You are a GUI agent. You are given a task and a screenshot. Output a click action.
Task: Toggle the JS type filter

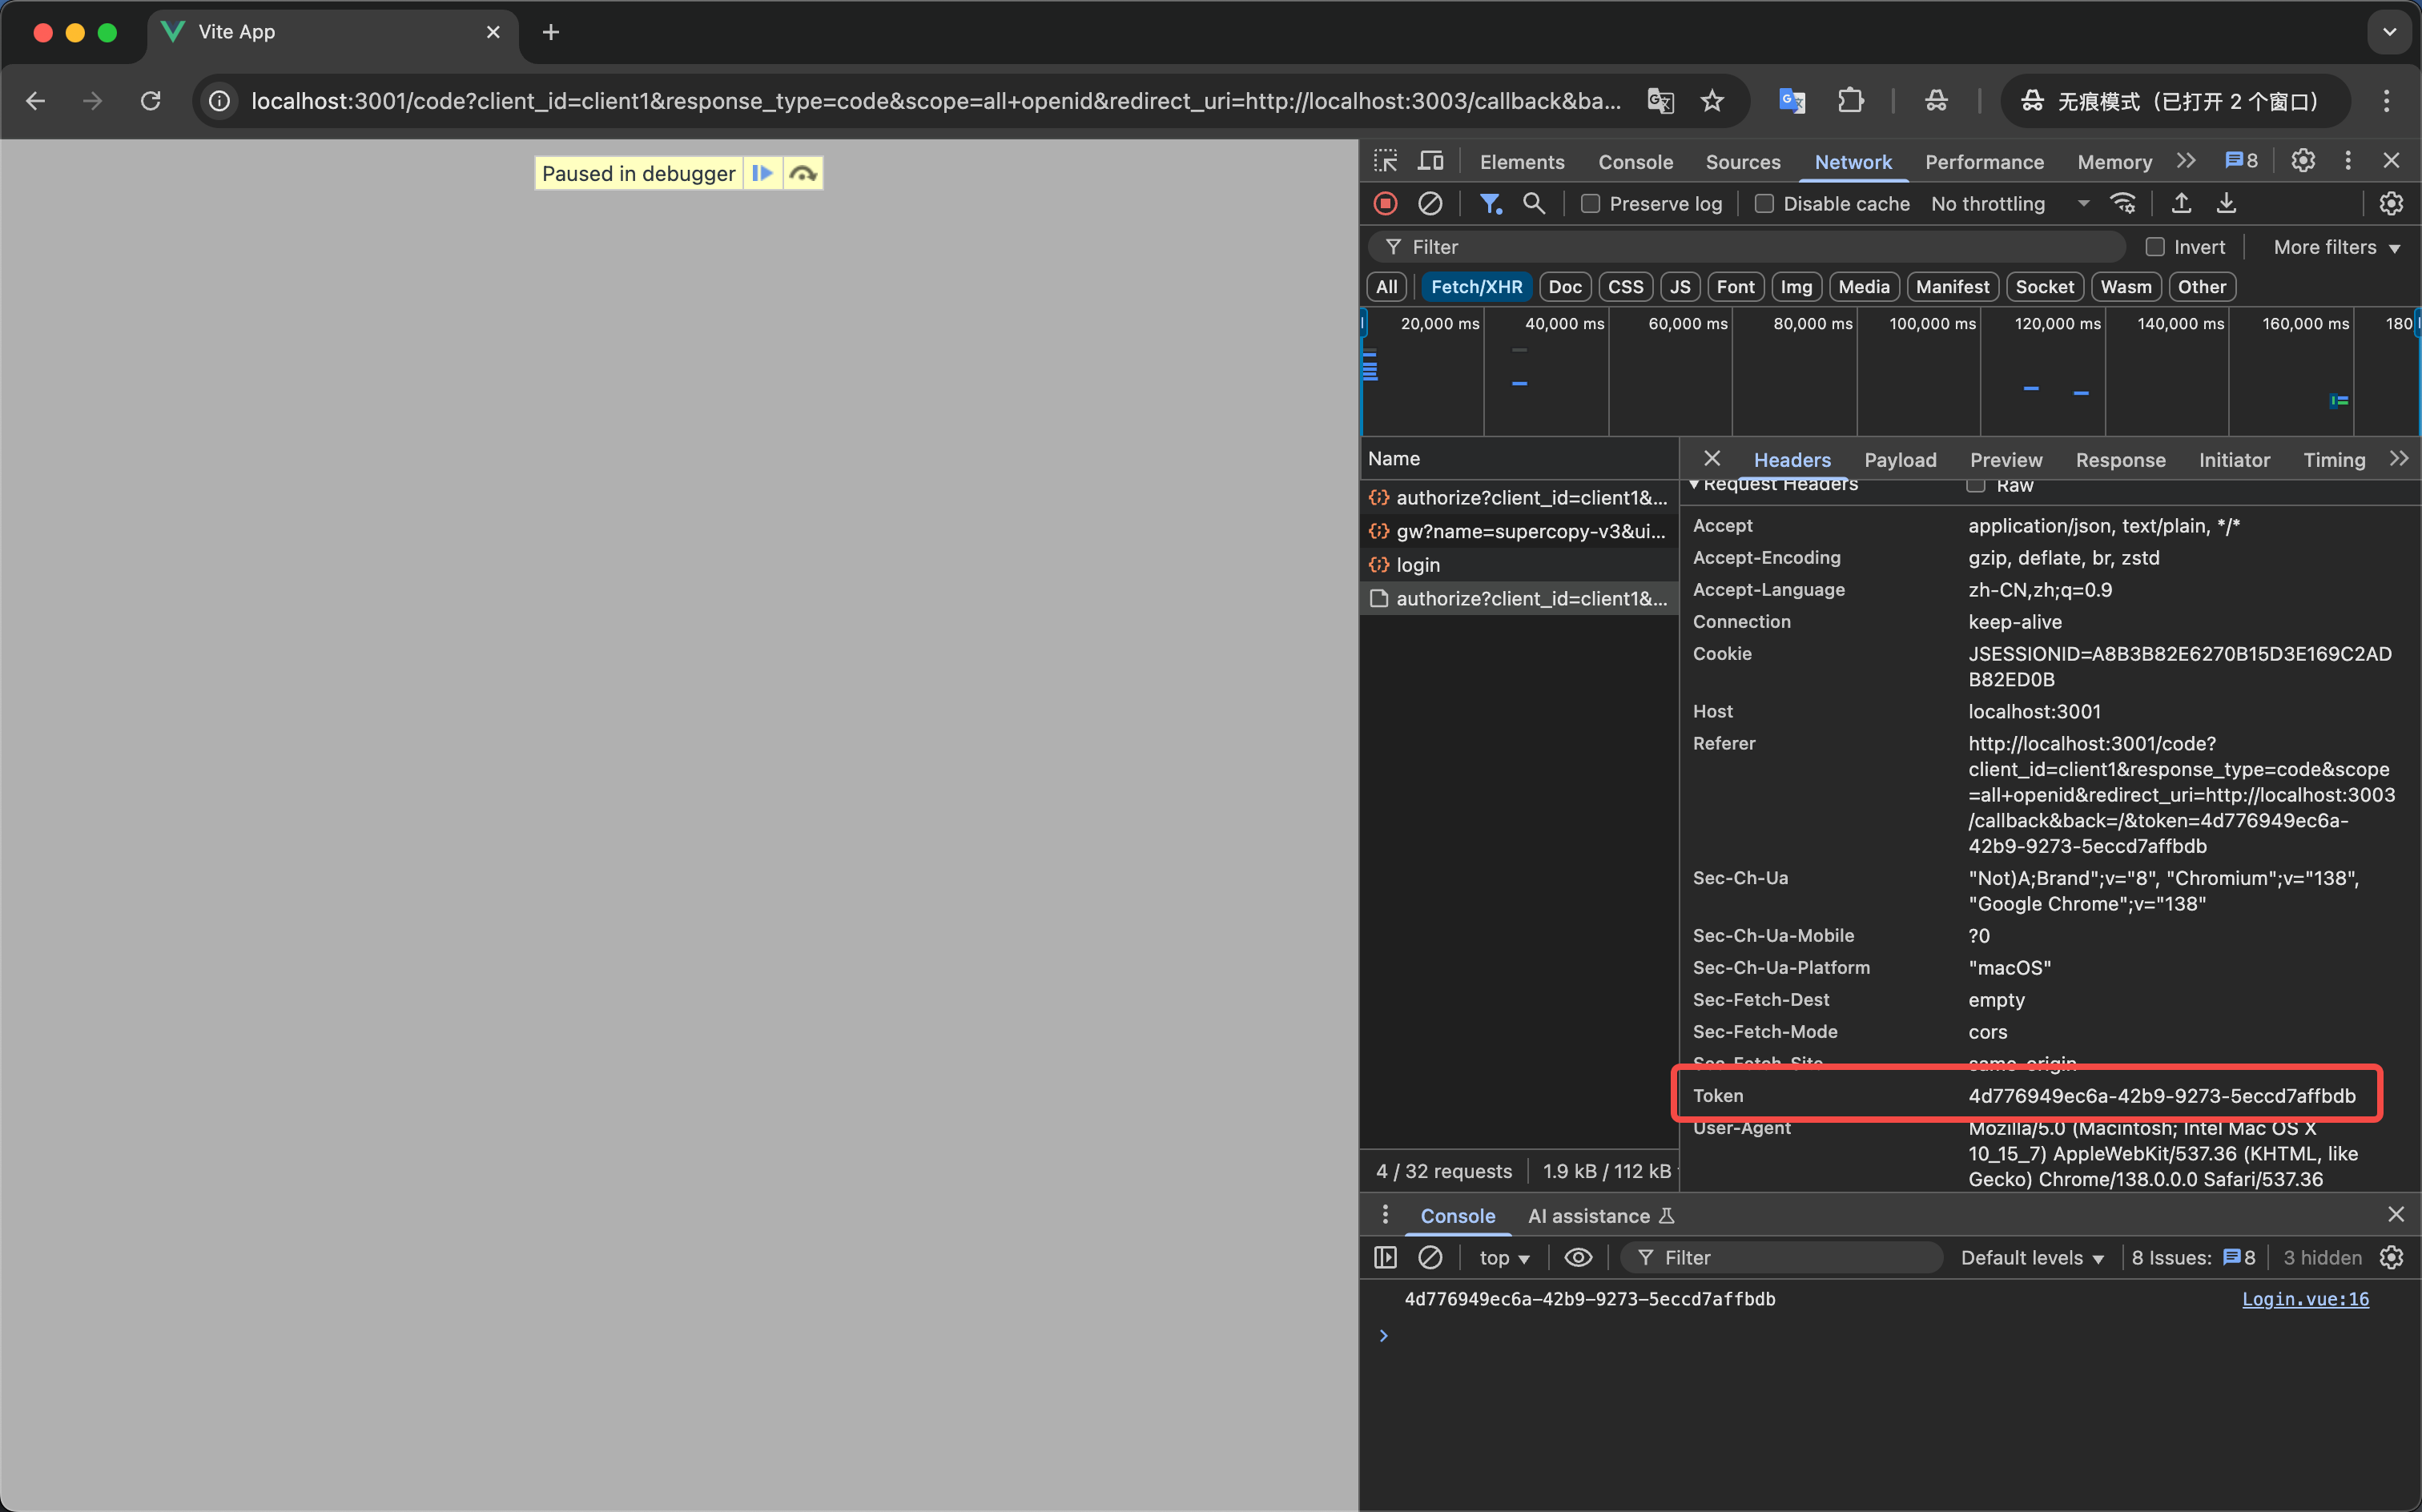pos(1680,287)
